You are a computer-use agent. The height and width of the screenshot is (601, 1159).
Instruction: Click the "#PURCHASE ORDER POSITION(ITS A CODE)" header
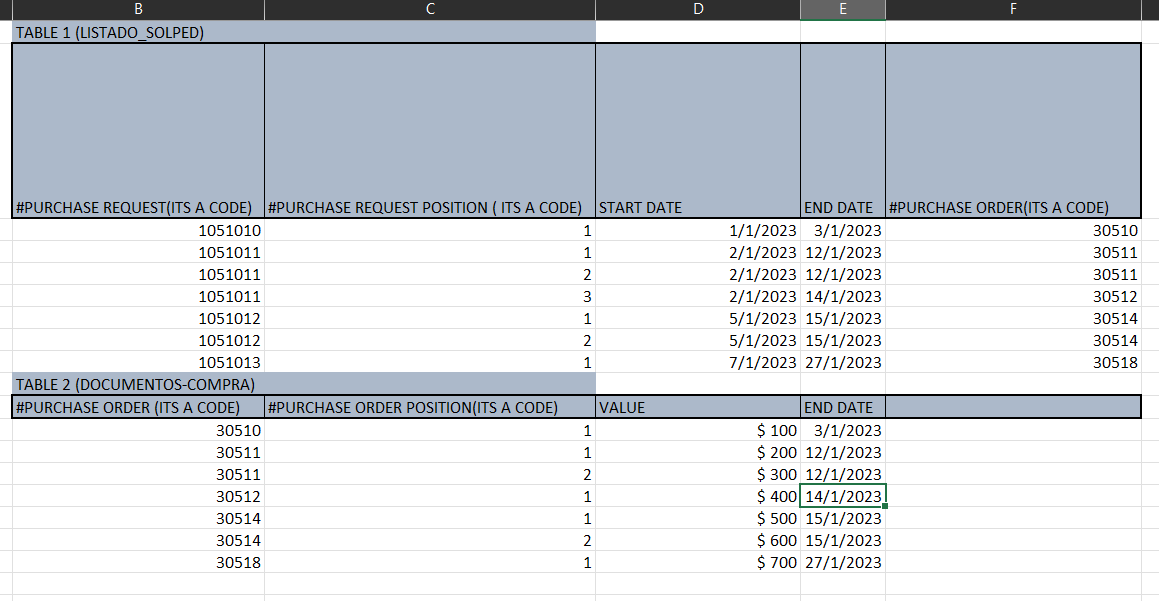429,407
